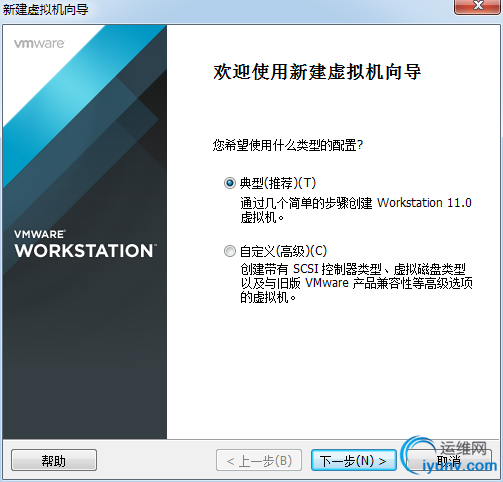Select the 典型(推荐) radio option

pyautogui.click(x=230, y=183)
